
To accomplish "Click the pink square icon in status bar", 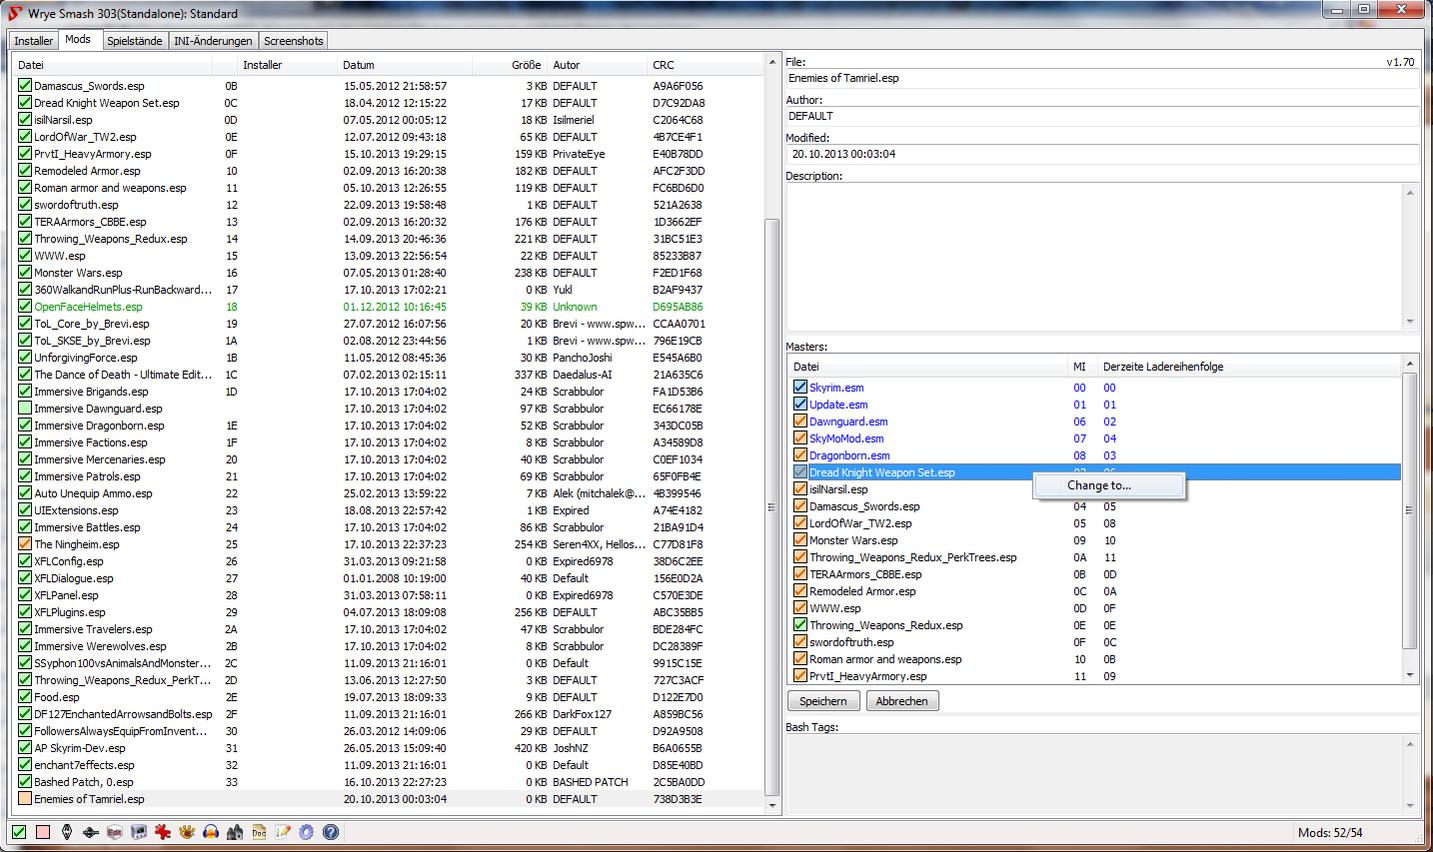I will point(43,832).
